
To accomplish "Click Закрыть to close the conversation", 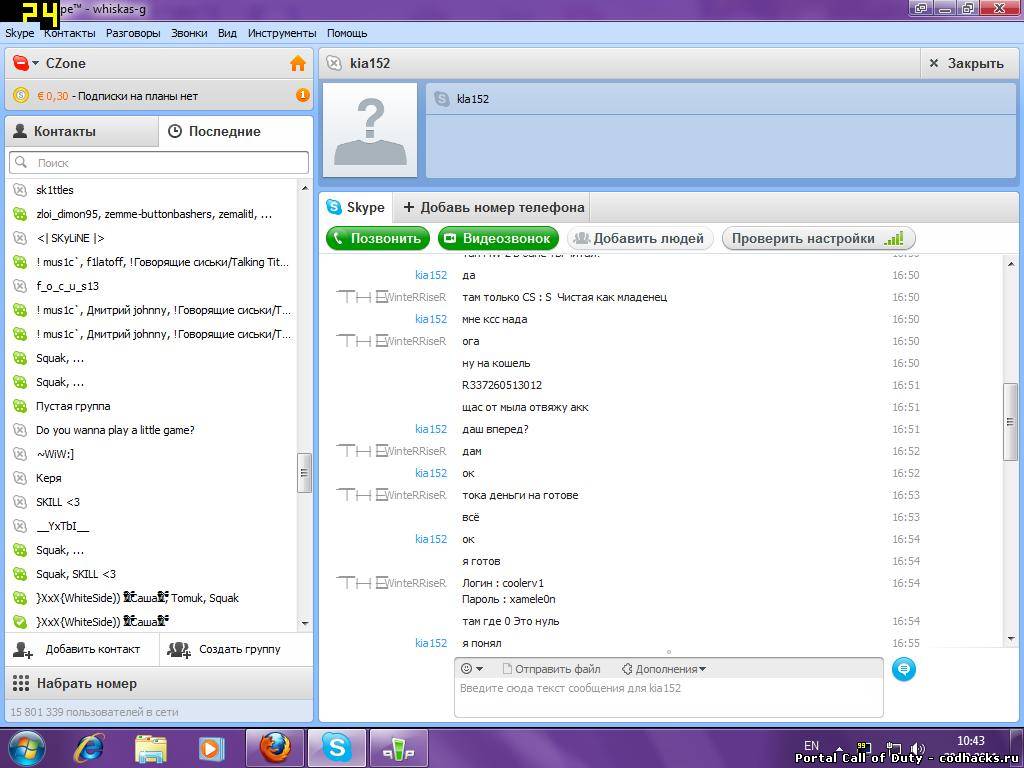I will [x=967, y=63].
